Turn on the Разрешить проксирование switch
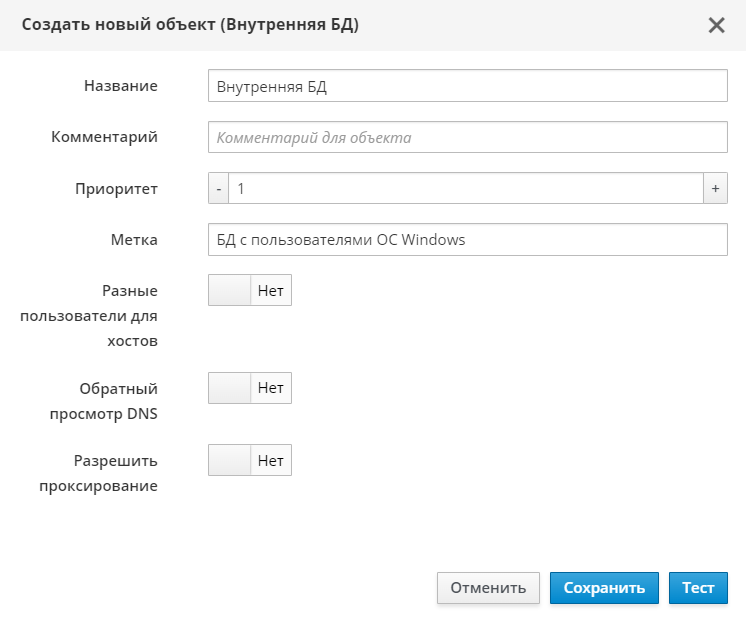The height and width of the screenshot is (622, 746). coord(249,461)
